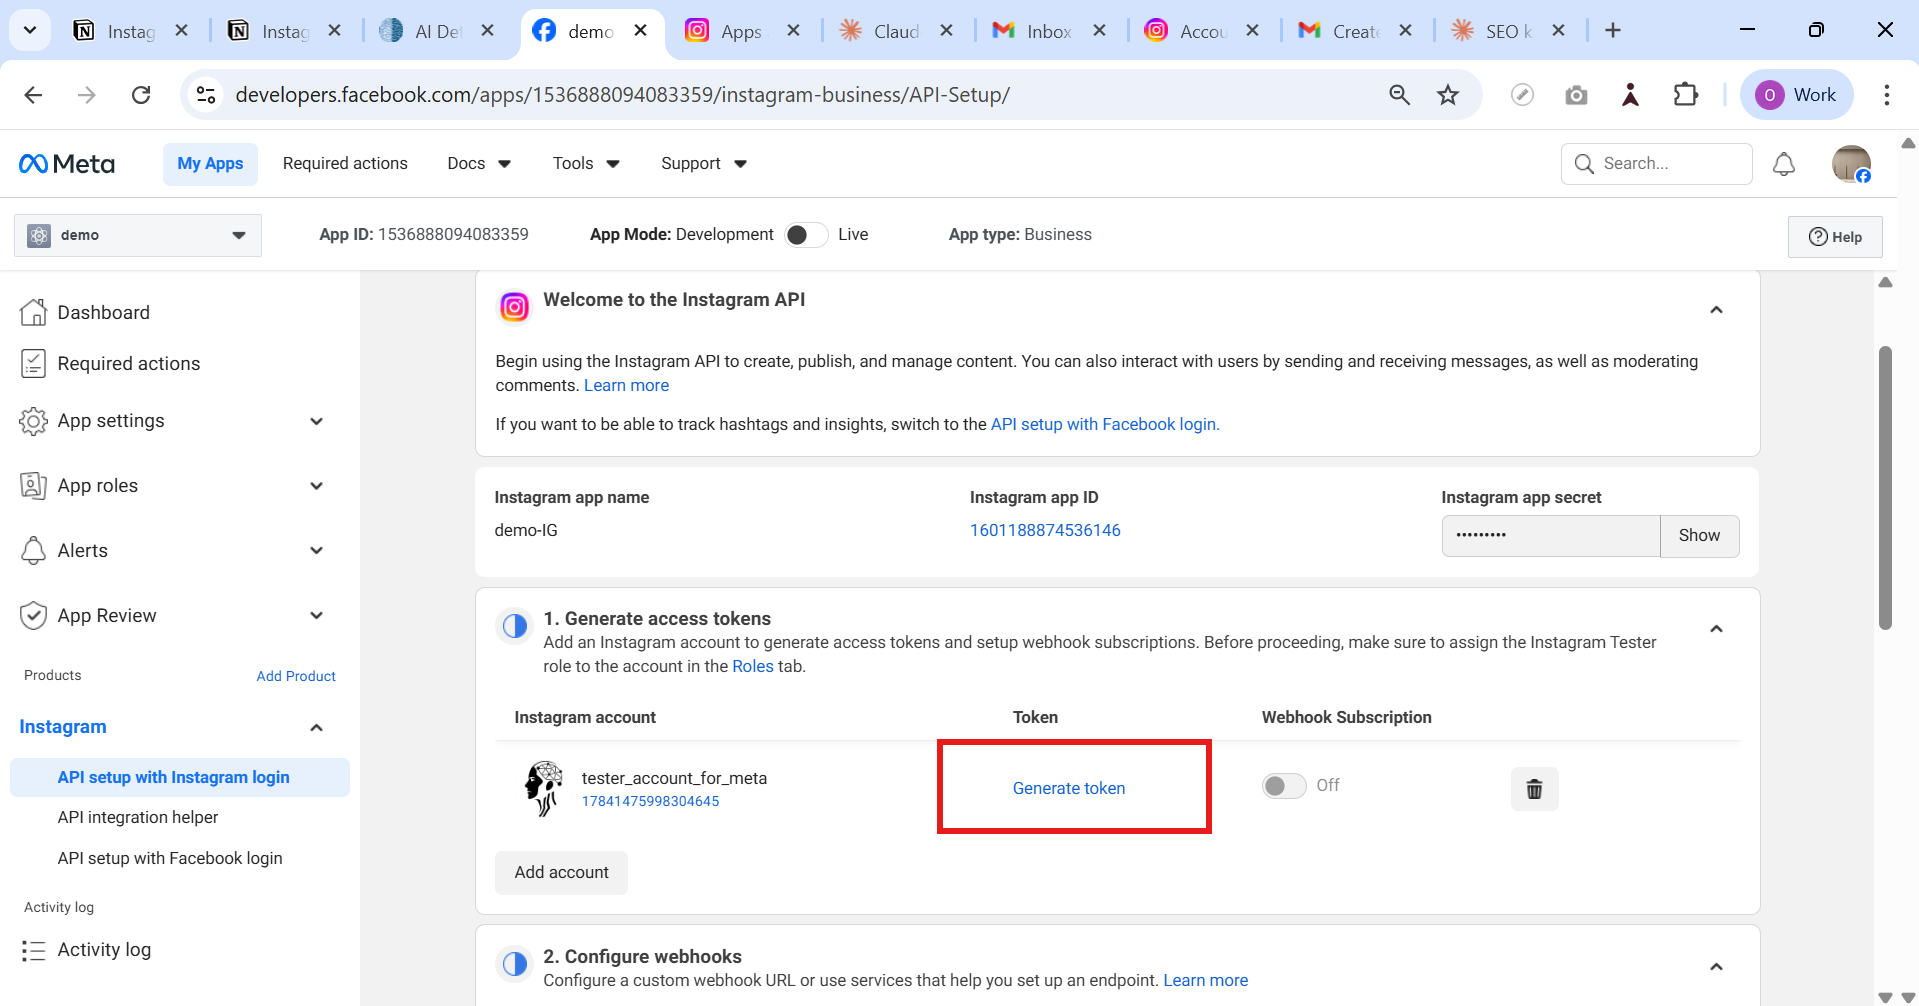Close the Claude browser tab
This screenshot has height=1006, width=1919.
coord(946,31)
